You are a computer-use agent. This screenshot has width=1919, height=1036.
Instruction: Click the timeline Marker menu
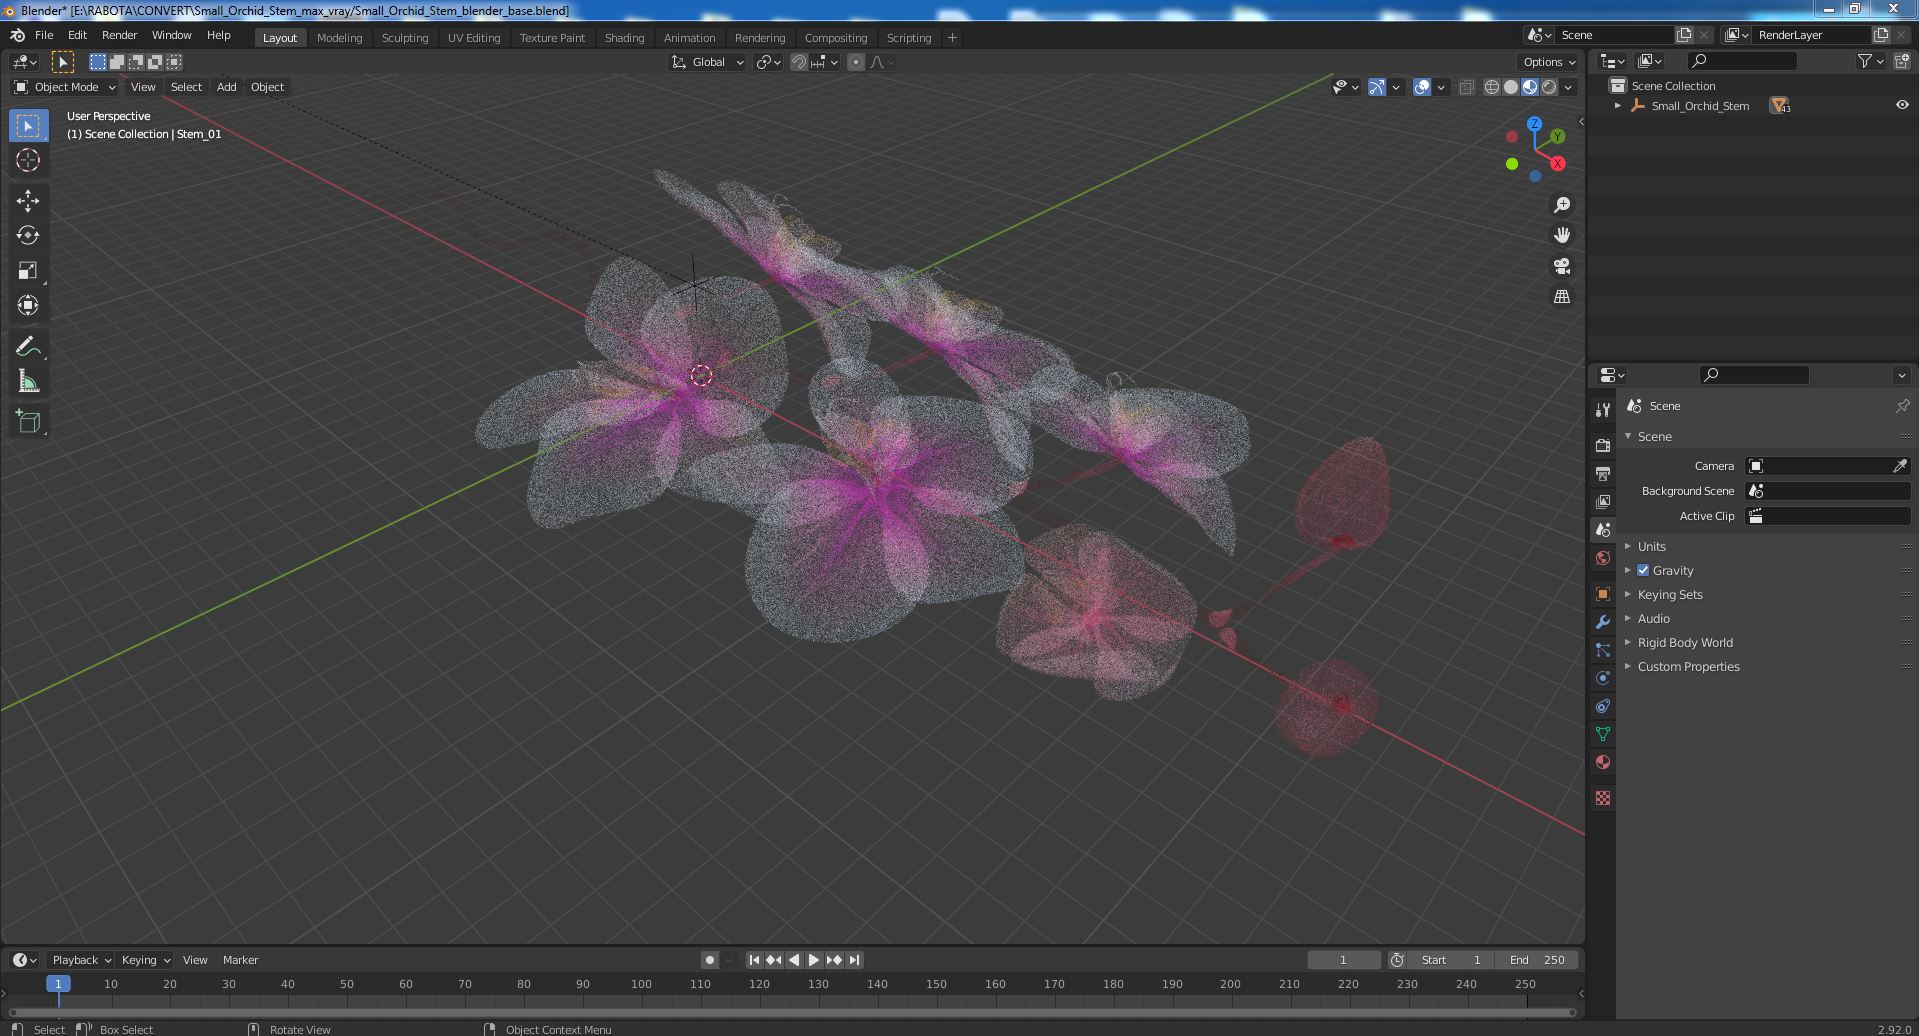(x=240, y=960)
